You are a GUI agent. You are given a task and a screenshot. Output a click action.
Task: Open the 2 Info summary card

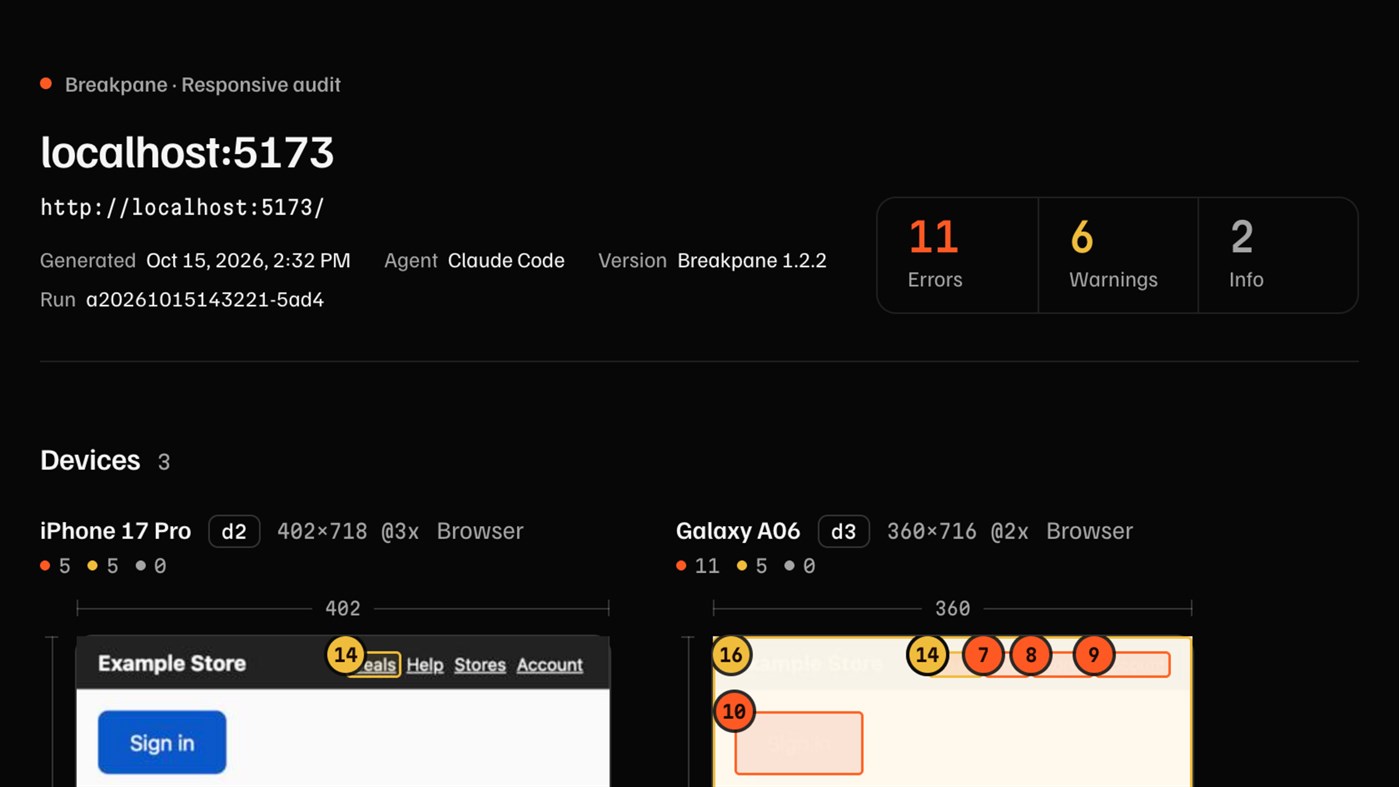coord(1278,255)
